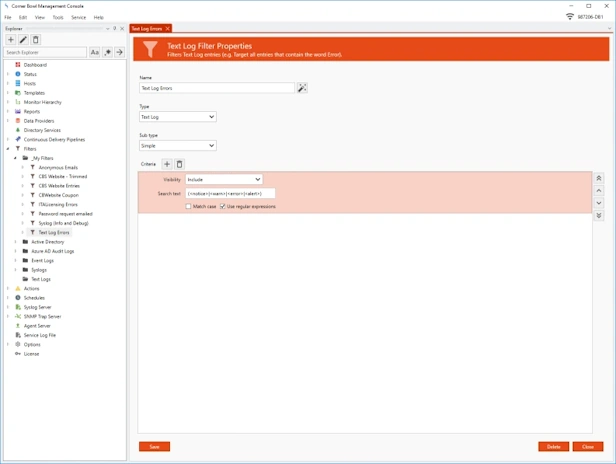This screenshot has width=616, height=464.
Task: Add a new criteria with plus icon
Action: 167,164
